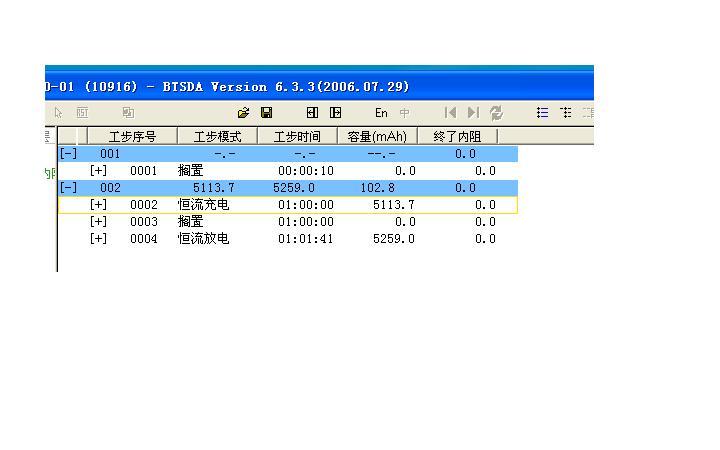This screenshot has height=450, width=720.
Task: Click 恒流放电 mode in step 0004
Action: (x=203, y=238)
